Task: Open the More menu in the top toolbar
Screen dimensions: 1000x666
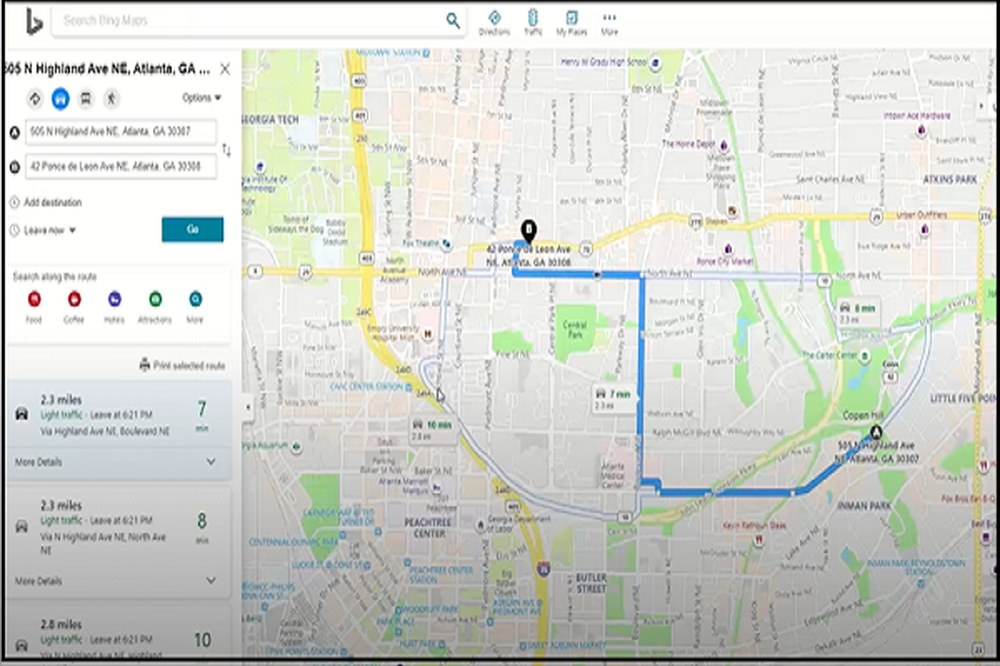Action: (x=611, y=20)
